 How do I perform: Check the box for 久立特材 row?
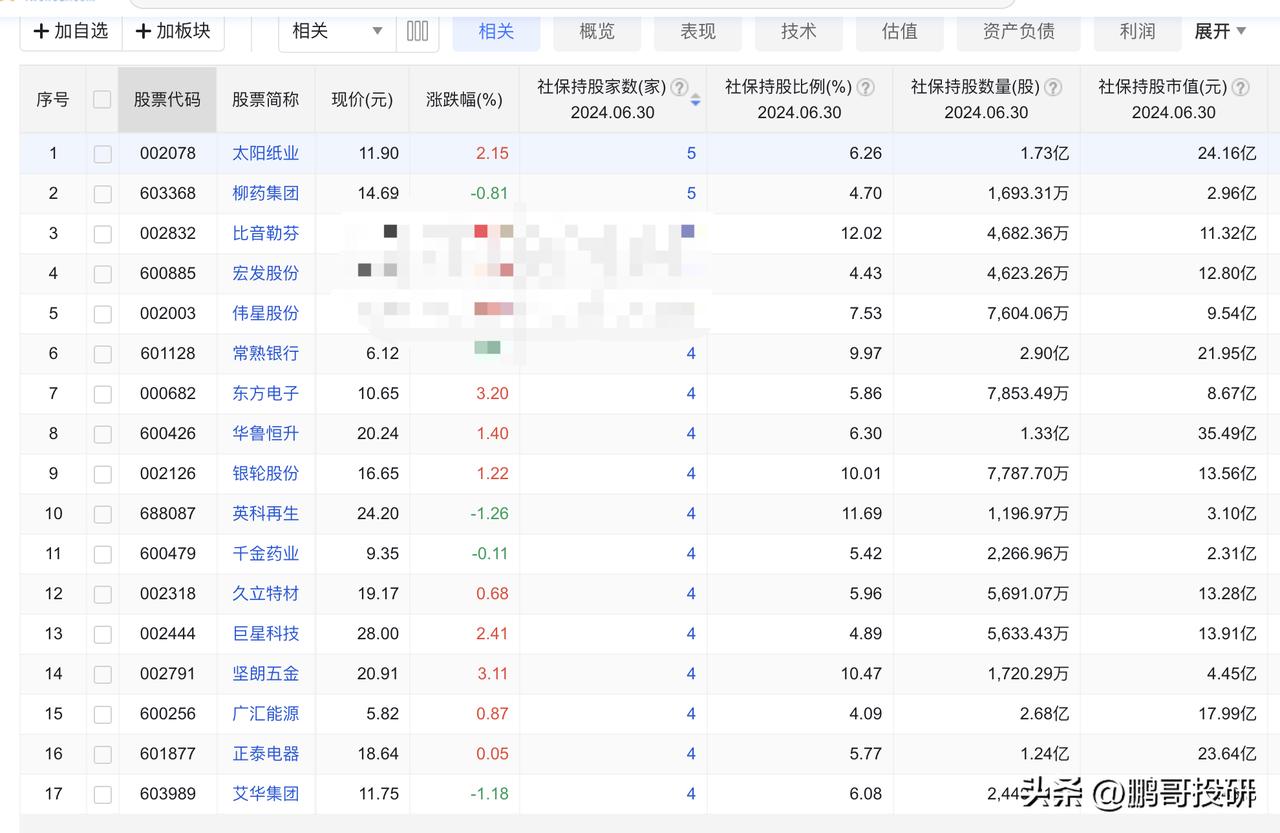pos(102,594)
